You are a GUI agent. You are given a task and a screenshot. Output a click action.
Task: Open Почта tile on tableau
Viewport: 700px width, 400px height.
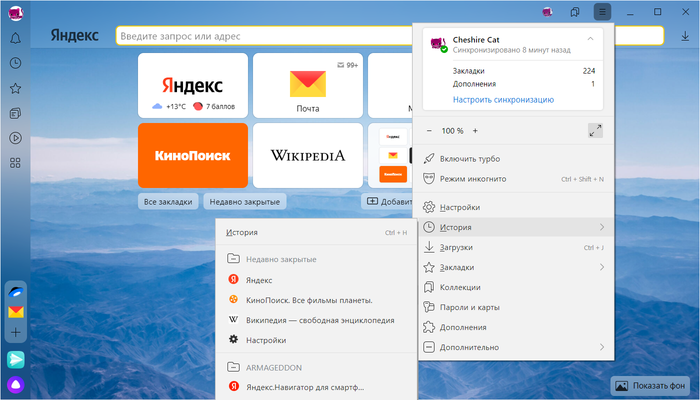(308, 85)
